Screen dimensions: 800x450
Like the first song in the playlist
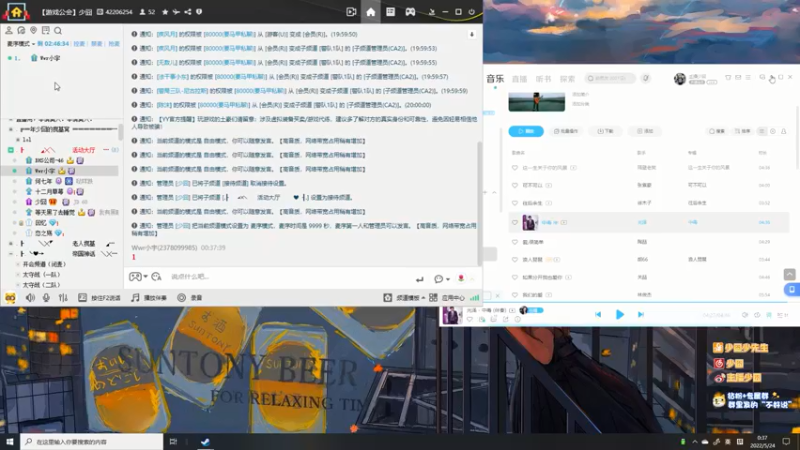[515, 167]
